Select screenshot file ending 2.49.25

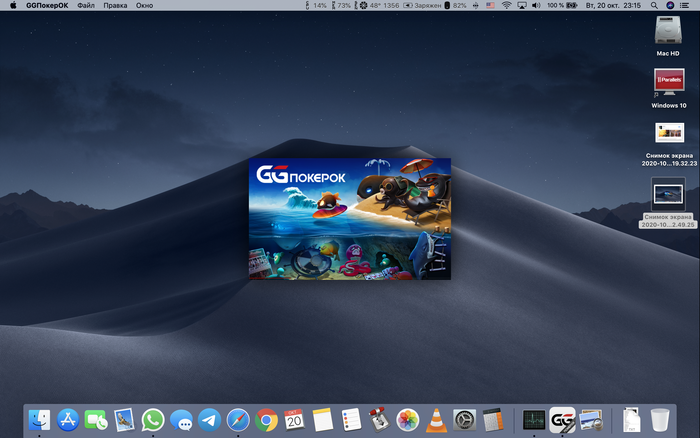668,203
